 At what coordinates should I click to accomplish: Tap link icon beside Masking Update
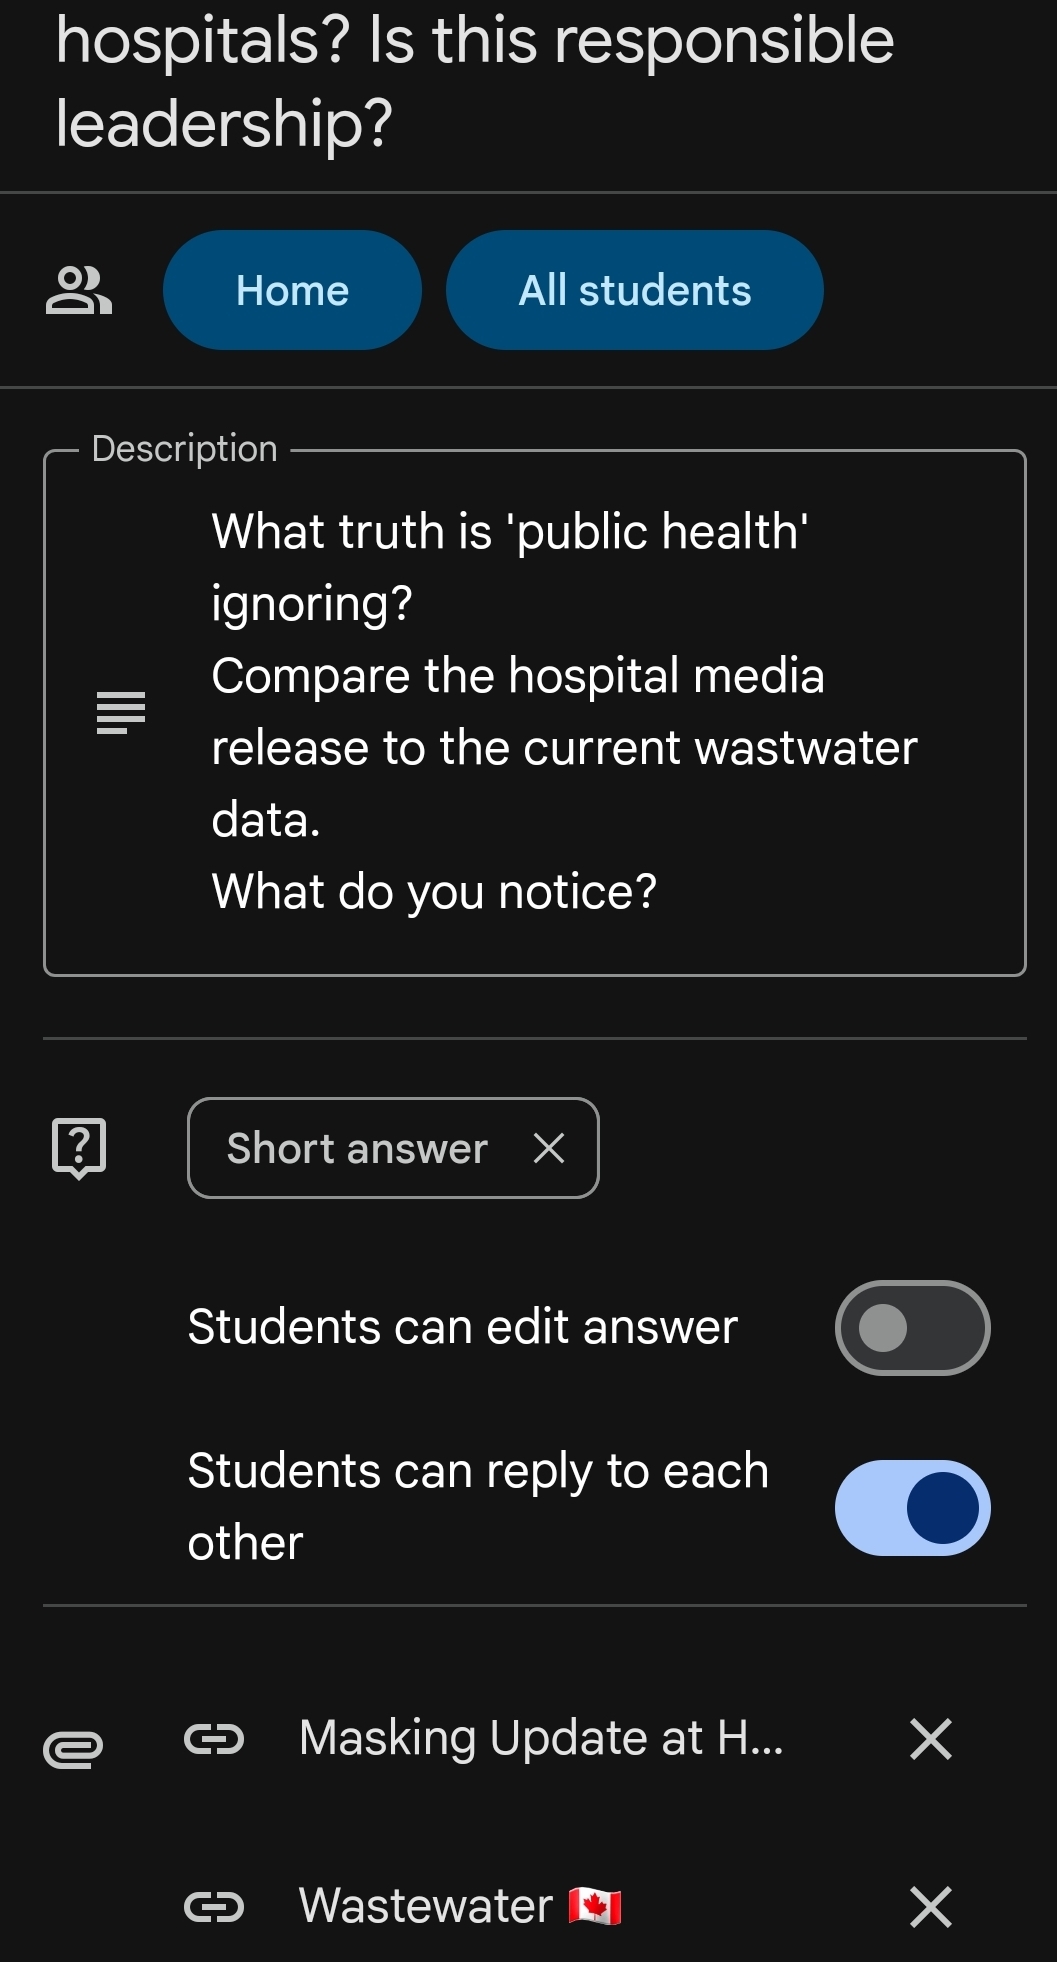pos(214,1739)
